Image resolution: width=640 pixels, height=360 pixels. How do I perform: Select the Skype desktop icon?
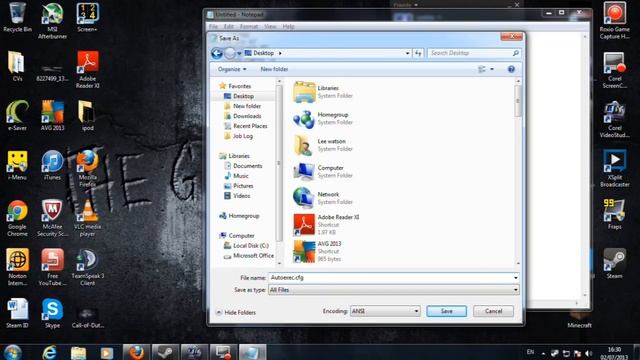52,313
